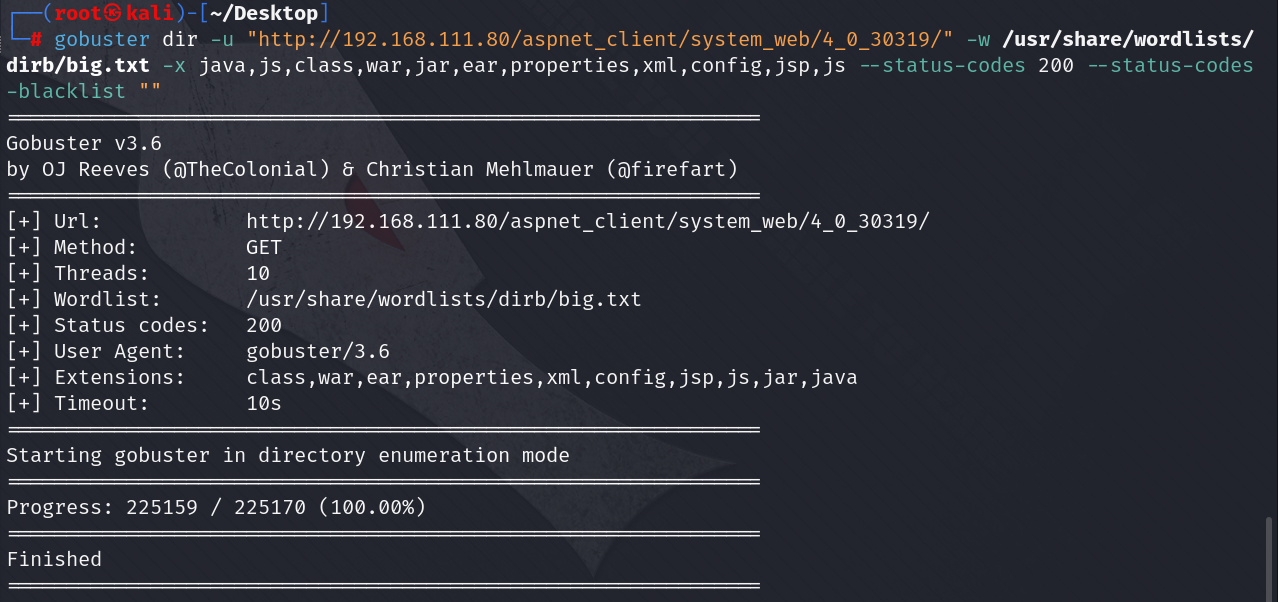The width and height of the screenshot is (1278, 602).
Task: Click the Gobuster v3.6 banner text
Action: tap(84, 143)
